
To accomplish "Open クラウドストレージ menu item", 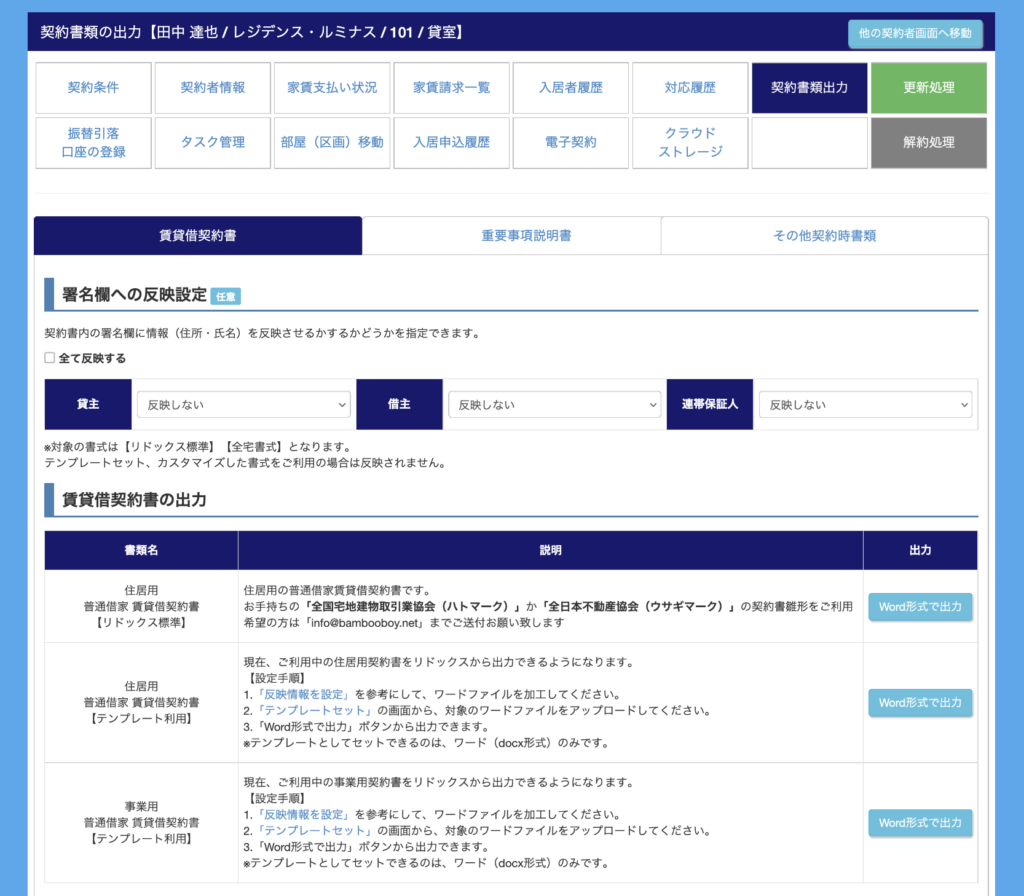I will (690, 143).
